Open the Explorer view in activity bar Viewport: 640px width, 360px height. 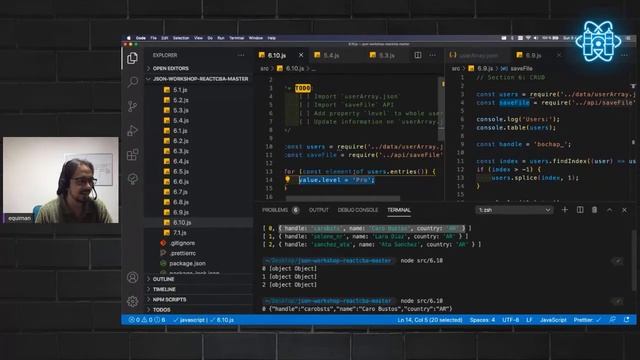click(x=132, y=58)
